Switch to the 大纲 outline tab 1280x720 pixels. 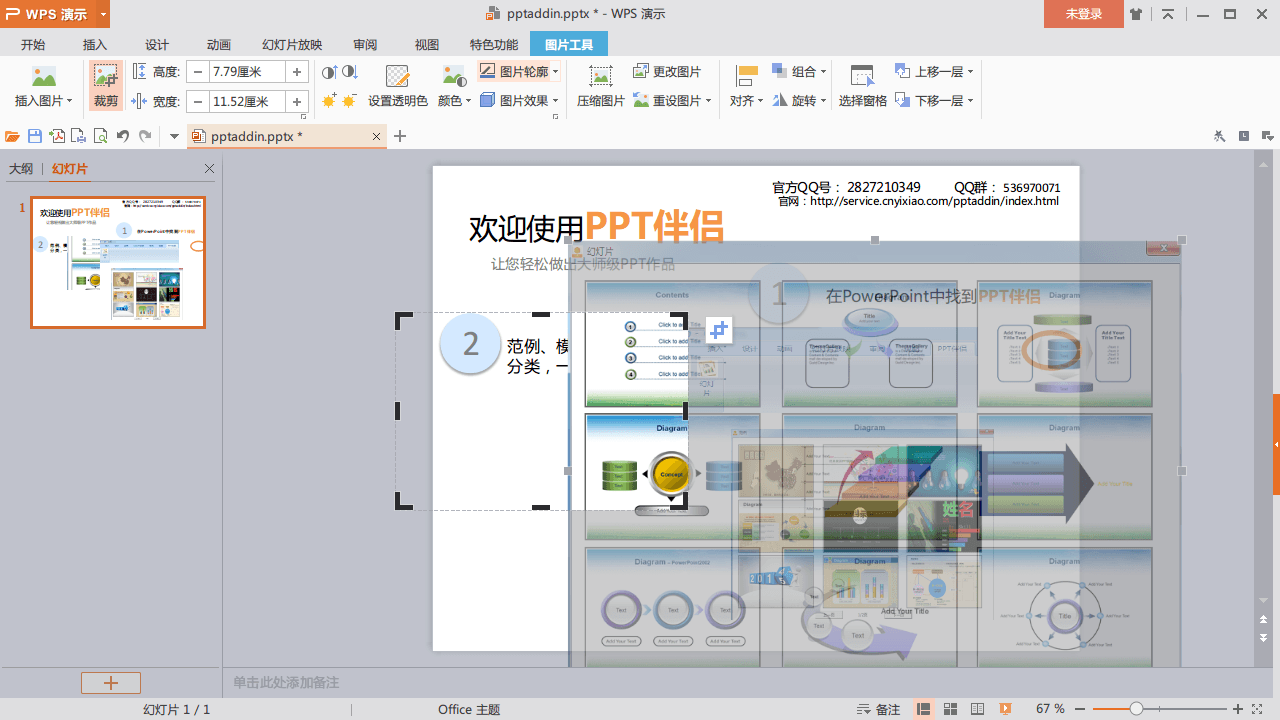(x=21, y=169)
